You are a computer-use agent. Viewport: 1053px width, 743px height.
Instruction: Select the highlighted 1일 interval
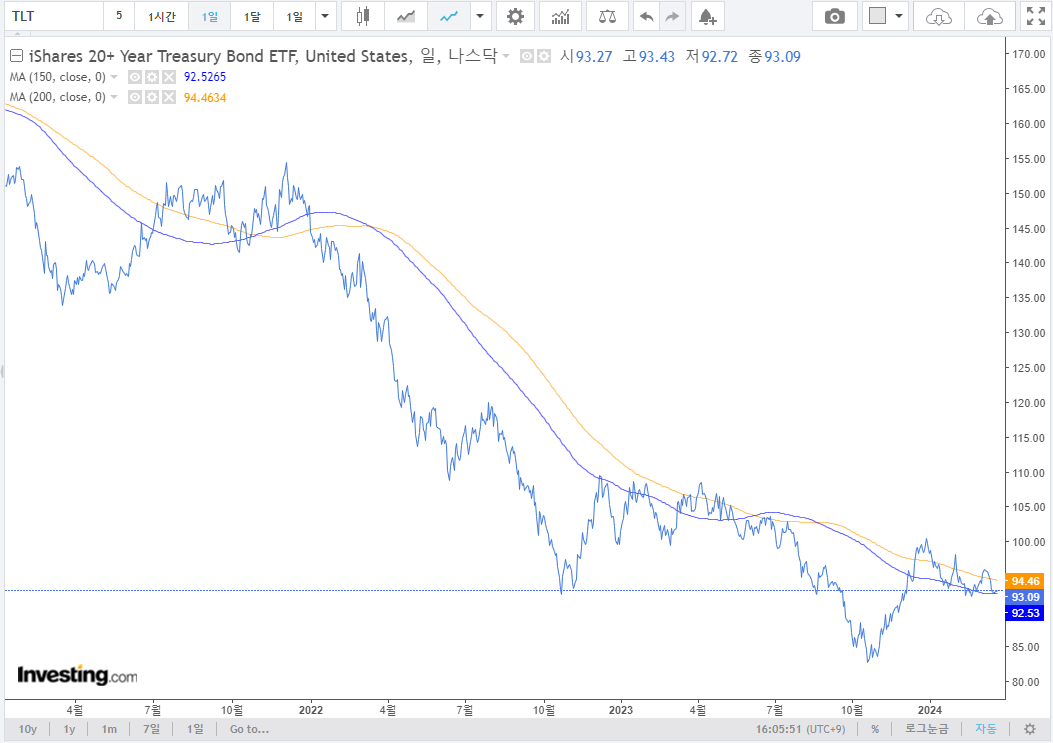pyautogui.click(x=210, y=16)
